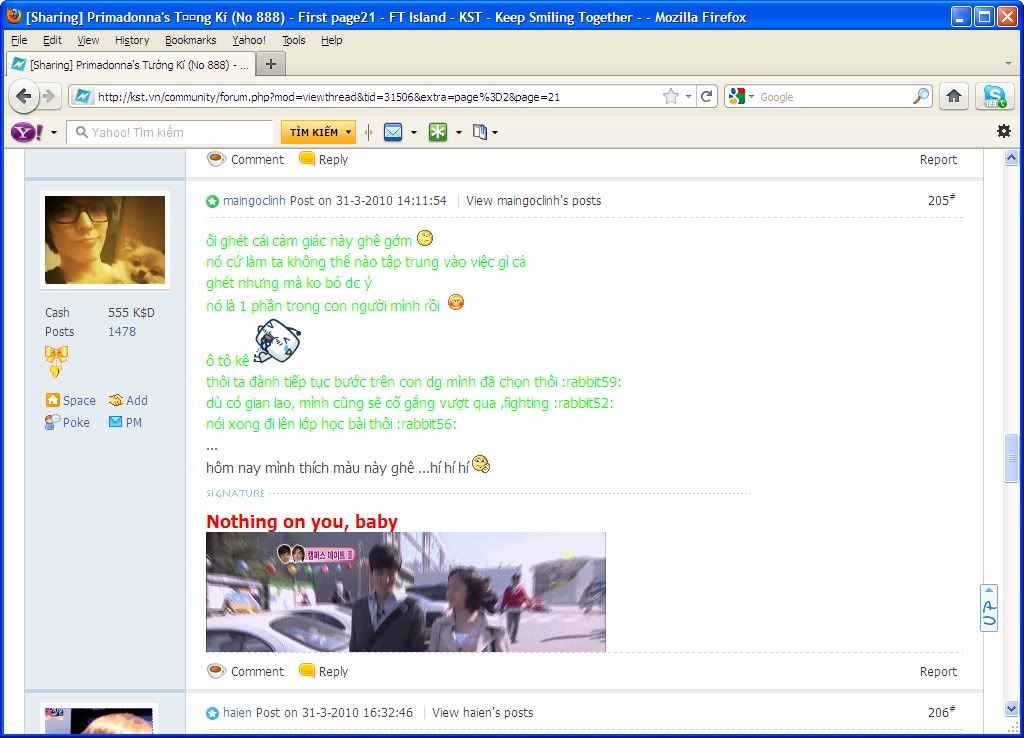Click the site identity icon in address bar
The image size is (1024, 738).
82,97
